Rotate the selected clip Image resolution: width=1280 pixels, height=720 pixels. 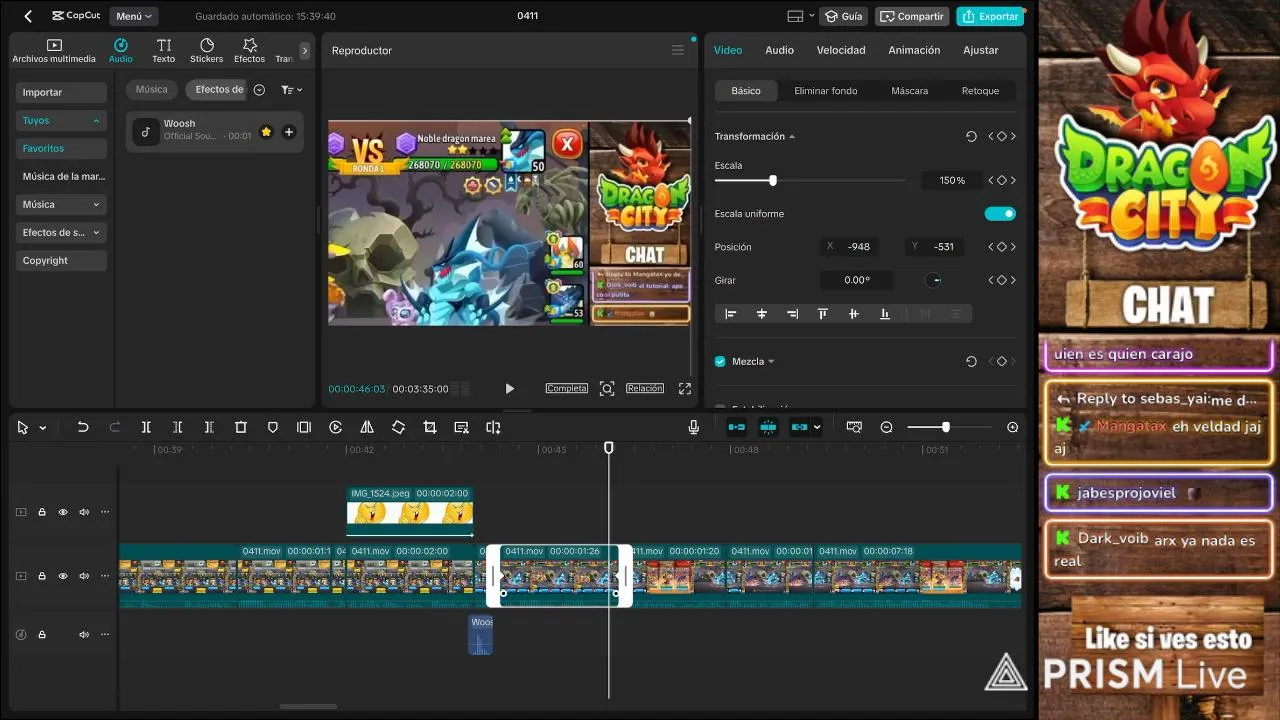point(398,427)
